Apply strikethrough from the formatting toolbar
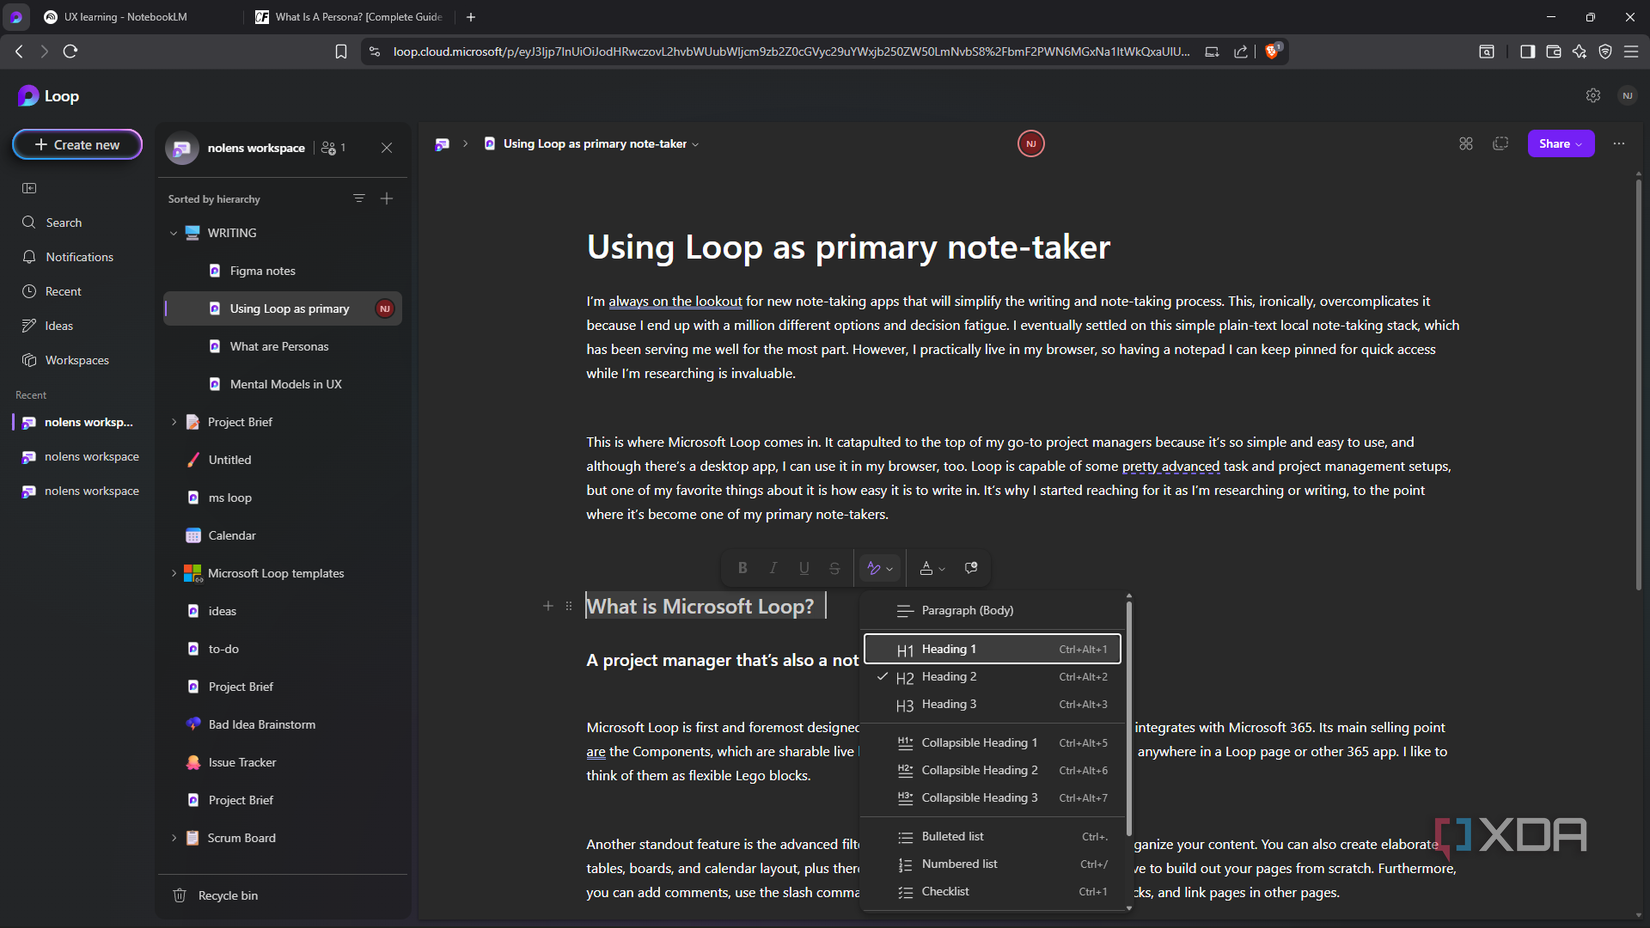 [x=834, y=567]
